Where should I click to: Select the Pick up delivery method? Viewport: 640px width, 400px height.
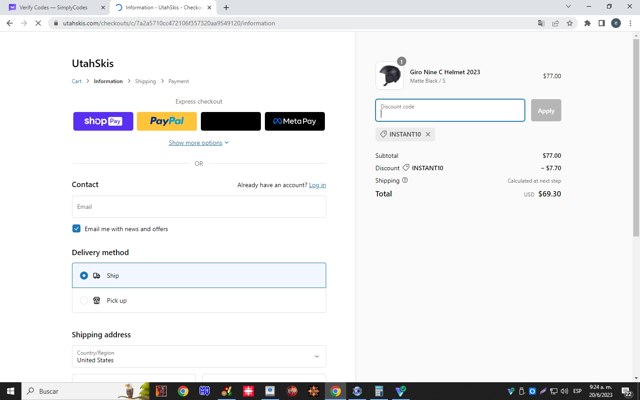coord(199,300)
